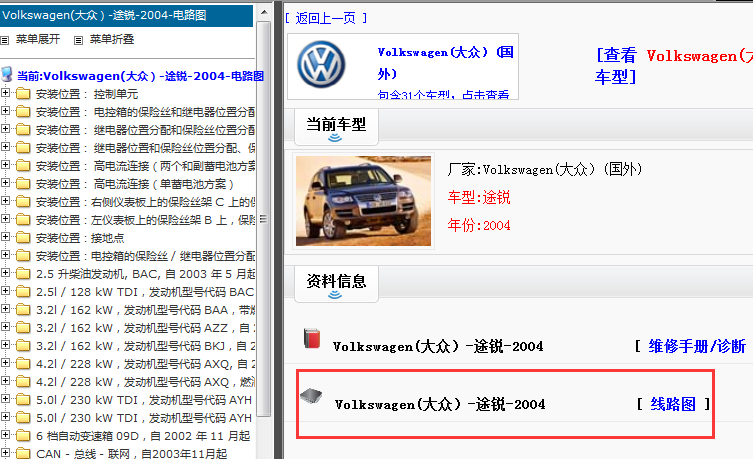Expand the CAN - 总线 - 联网 node
Viewport: 753px width, 459px height.
coord(5,452)
